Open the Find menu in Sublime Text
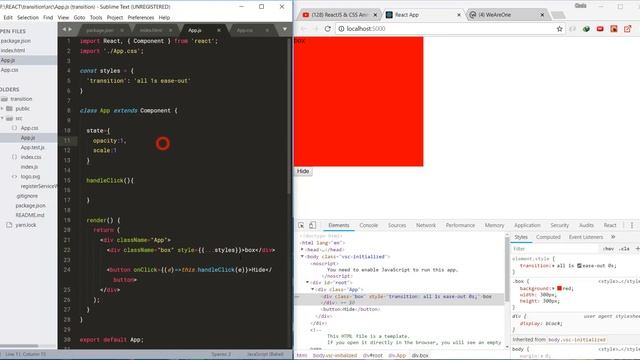This screenshot has height=360, width=640. 48,18
